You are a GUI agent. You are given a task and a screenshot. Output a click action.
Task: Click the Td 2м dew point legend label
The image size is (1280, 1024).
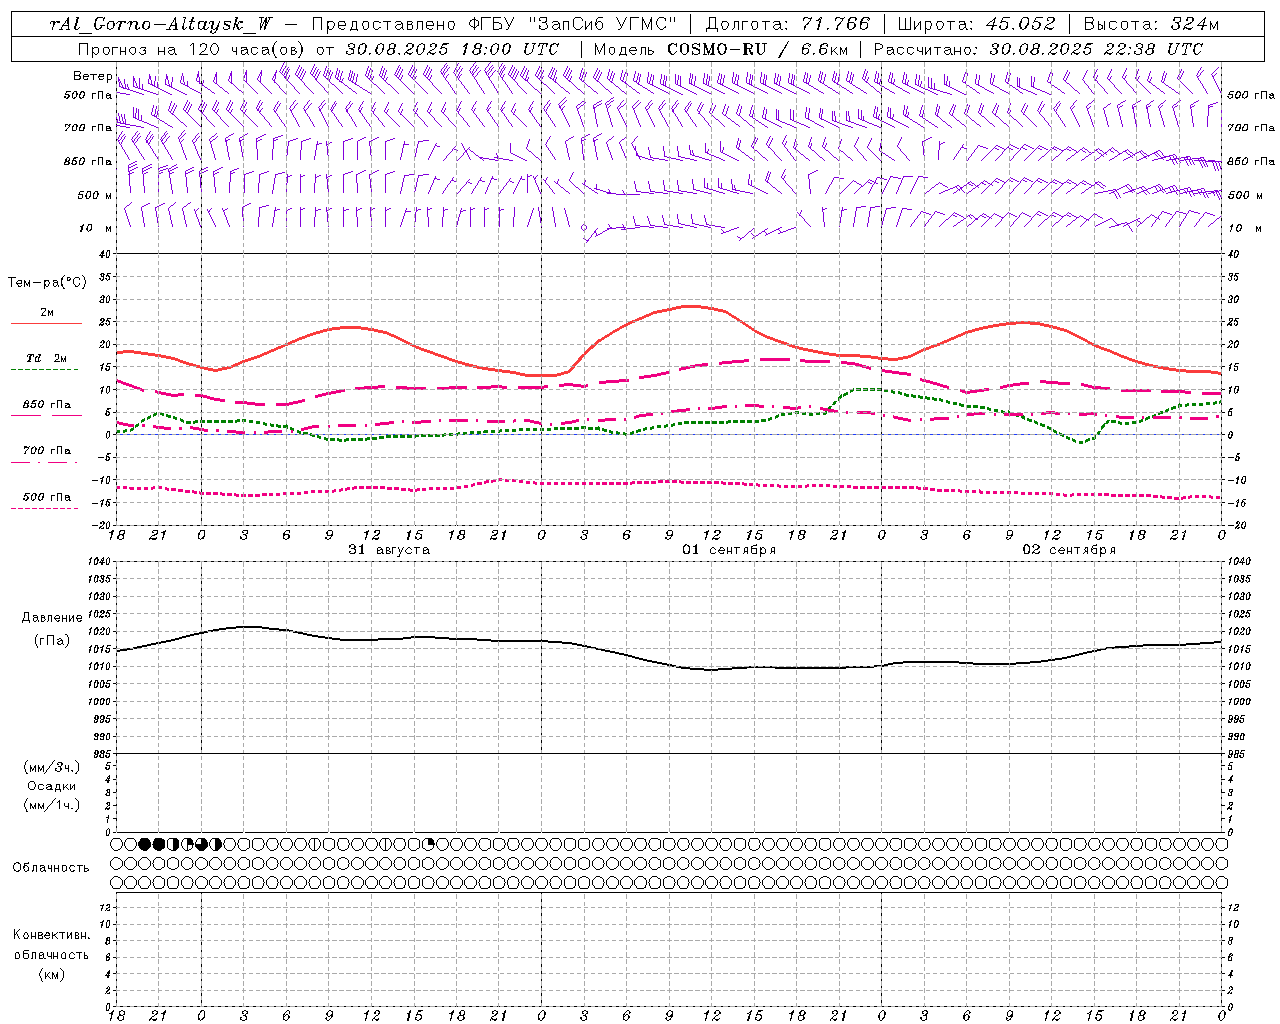[46, 358]
